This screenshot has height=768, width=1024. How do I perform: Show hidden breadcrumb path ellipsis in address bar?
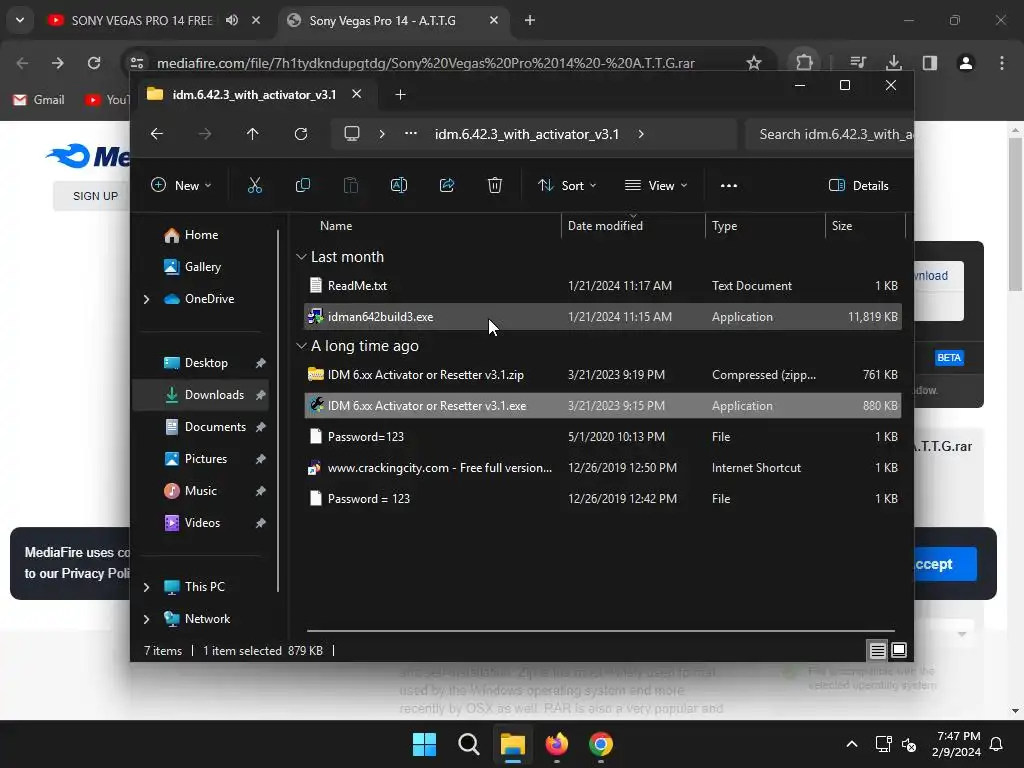coord(411,133)
